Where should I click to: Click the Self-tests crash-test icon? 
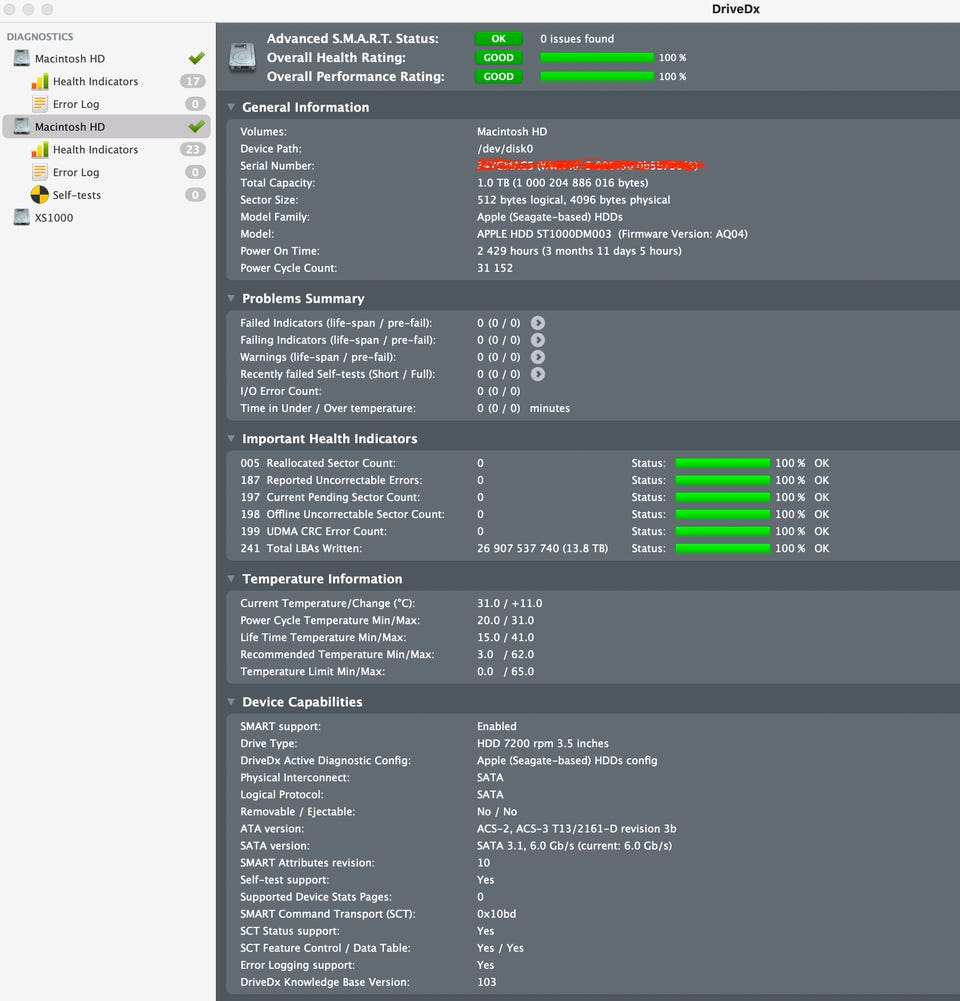click(40, 195)
